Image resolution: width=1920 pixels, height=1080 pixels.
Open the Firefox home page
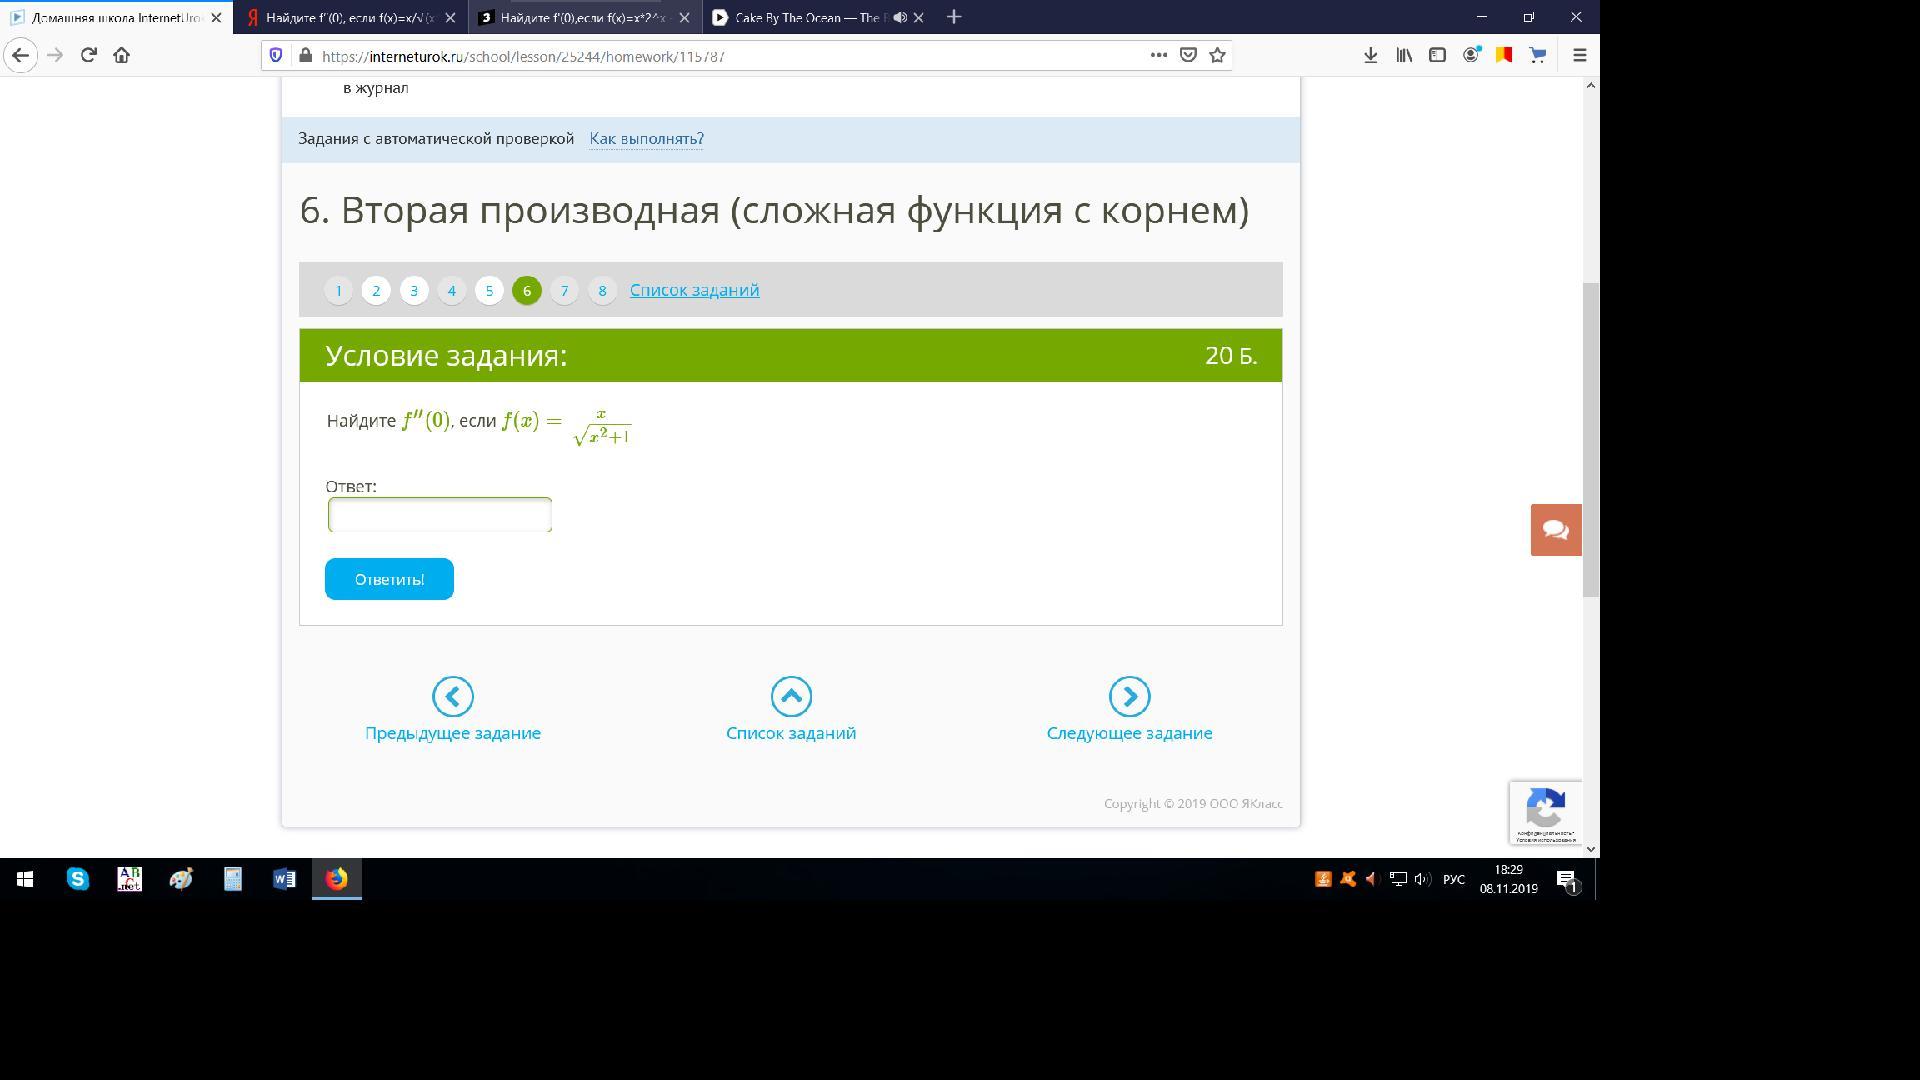coord(122,55)
